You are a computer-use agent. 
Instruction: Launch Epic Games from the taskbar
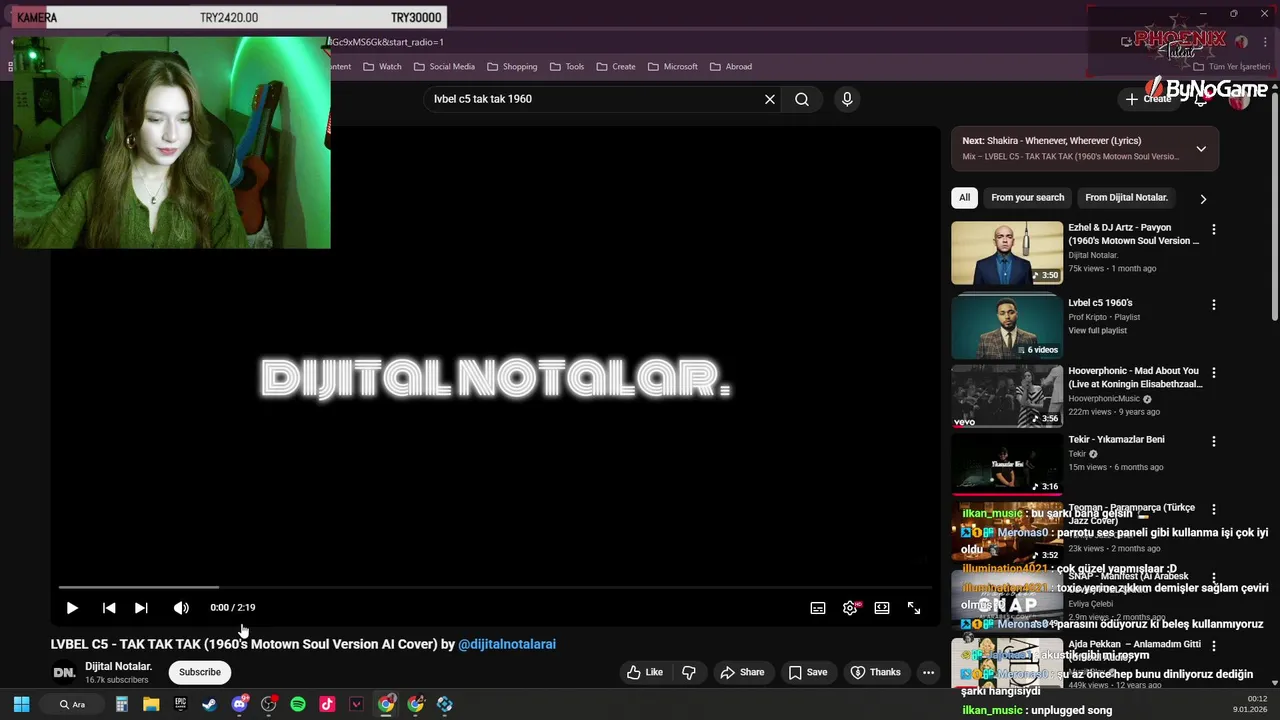[180, 704]
